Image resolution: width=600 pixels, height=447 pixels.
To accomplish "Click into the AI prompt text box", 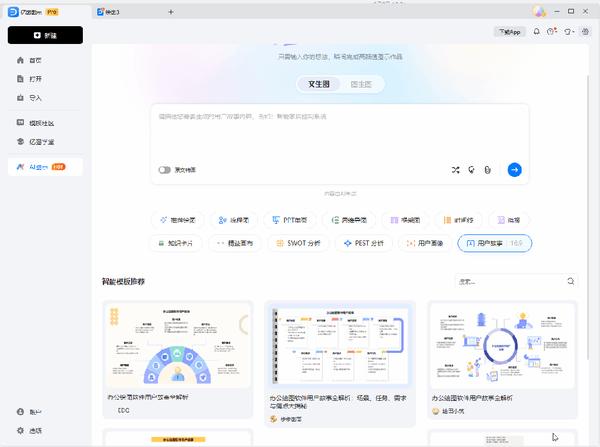I will pyautogui.click(x=340, y=132).
